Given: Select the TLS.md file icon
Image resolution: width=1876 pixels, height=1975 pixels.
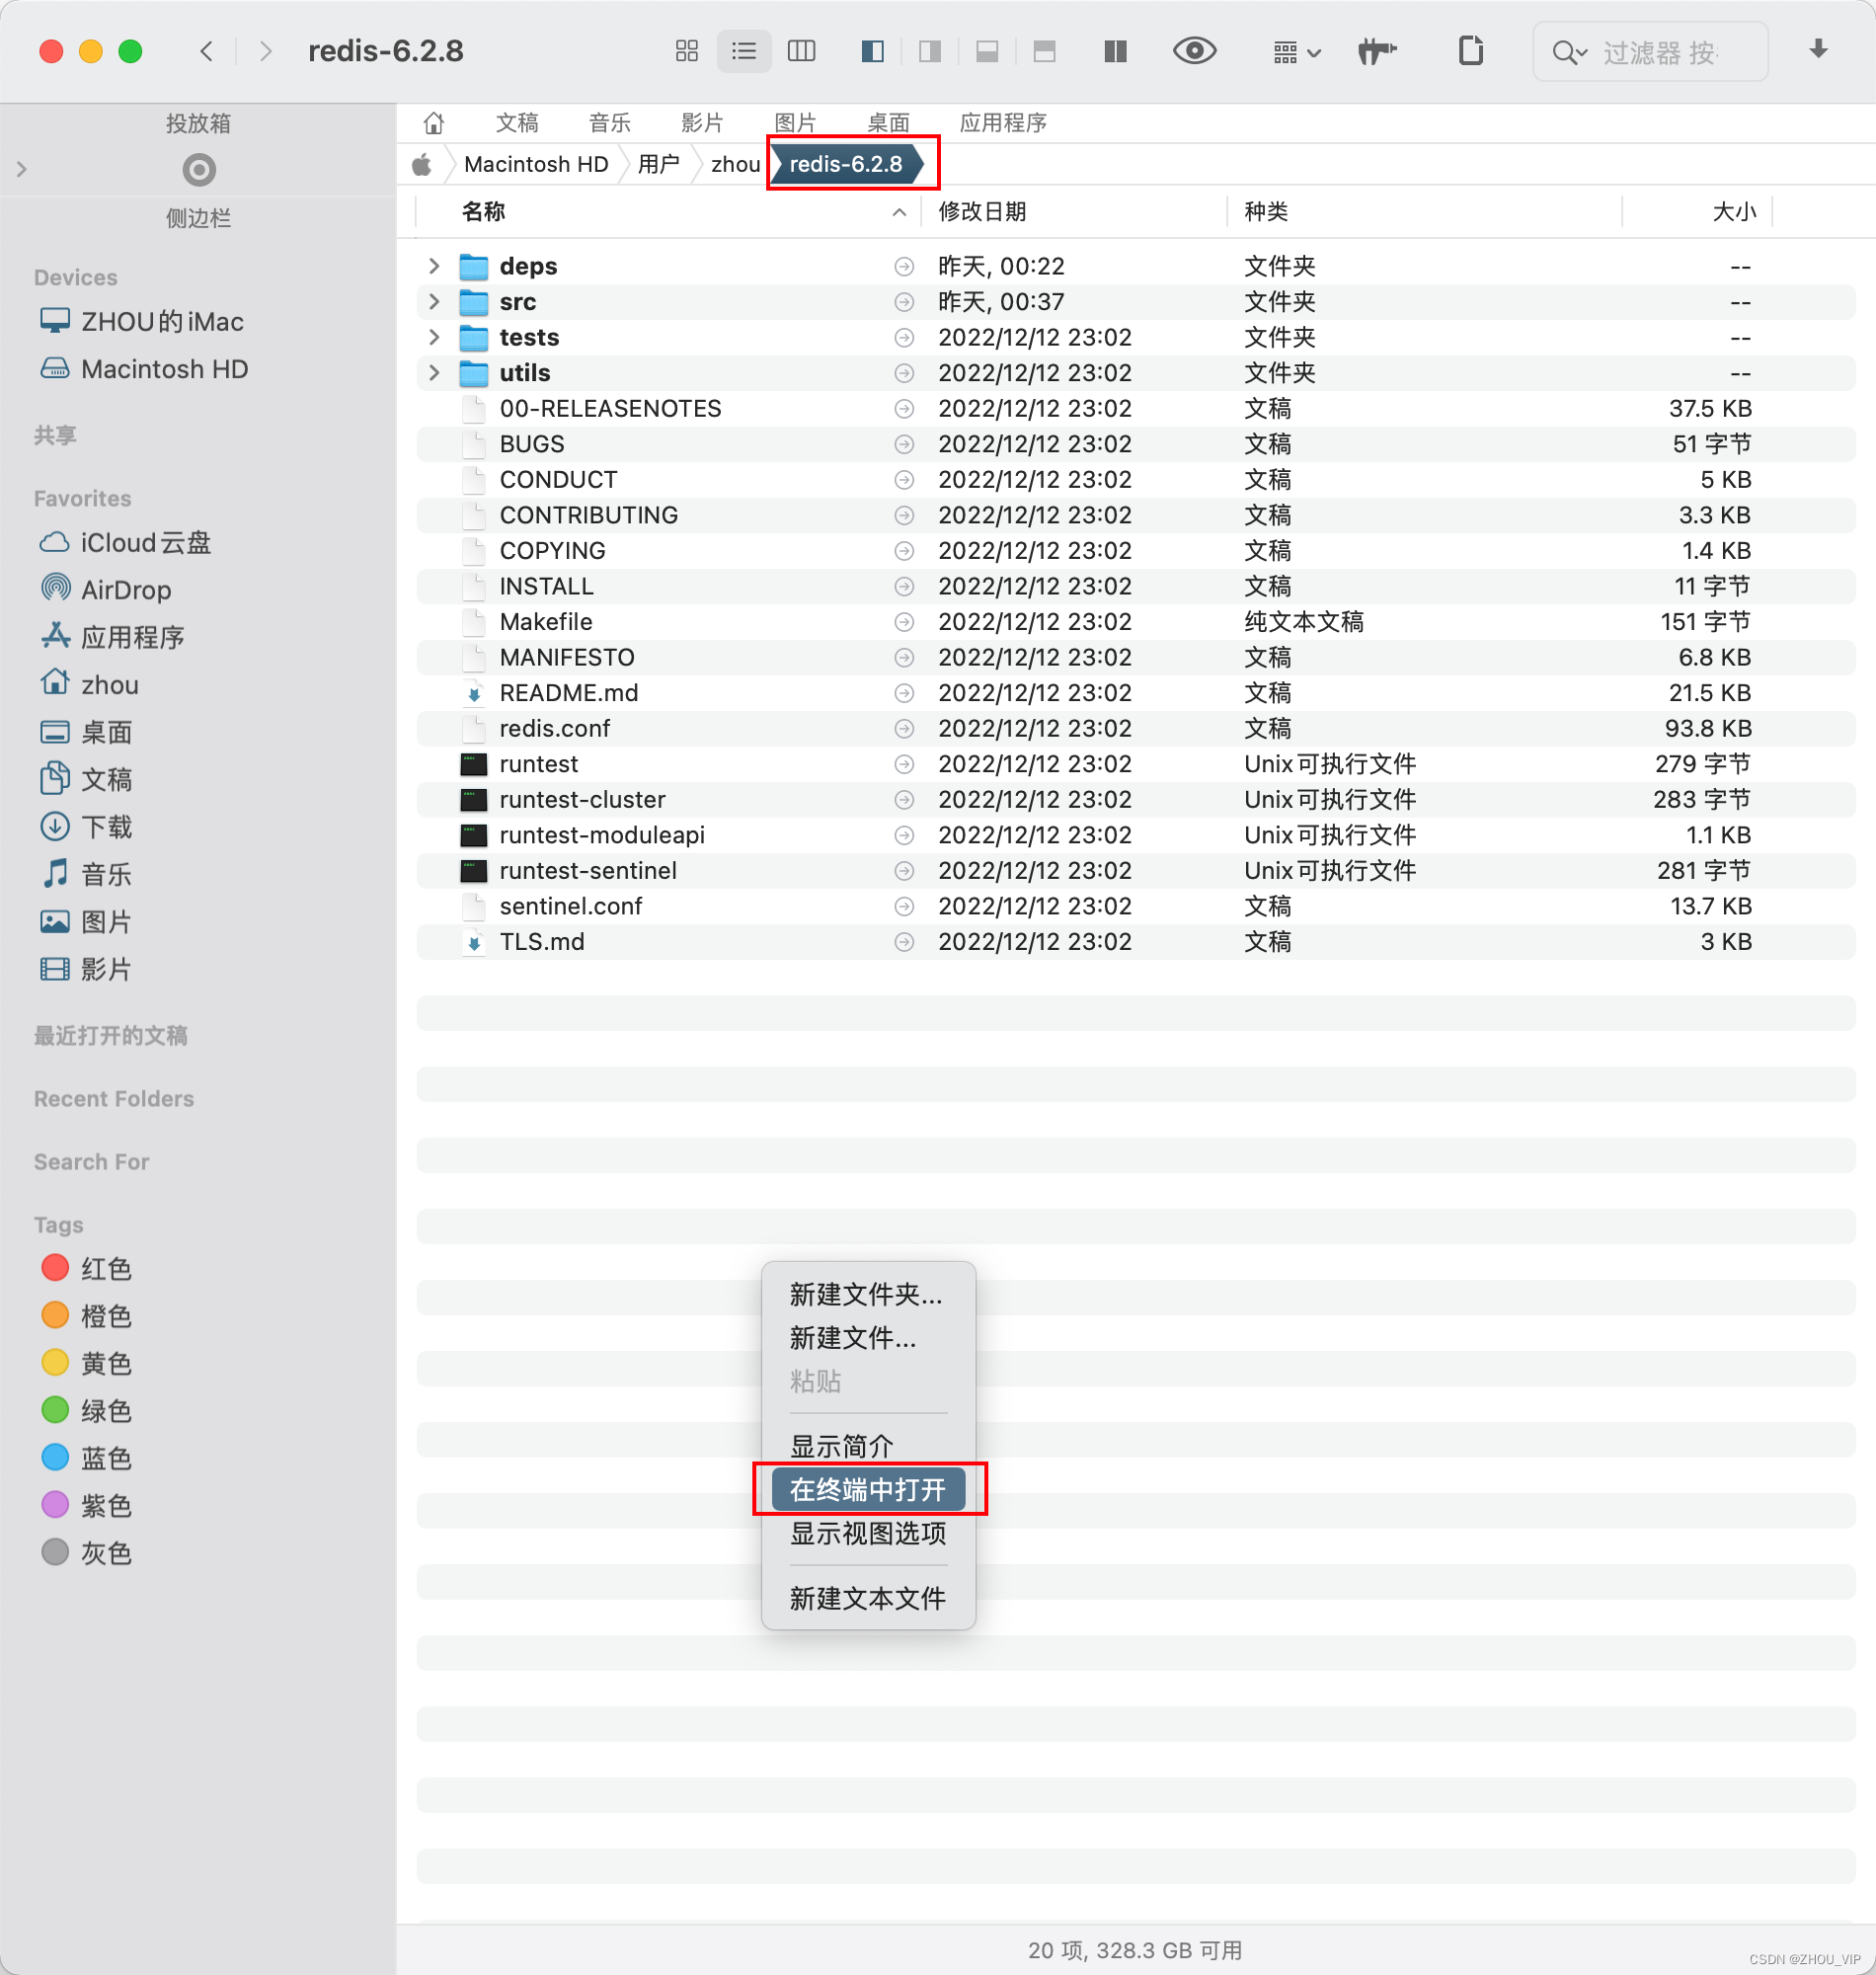Looking at the screenshot, I should [x=474, y=942].
